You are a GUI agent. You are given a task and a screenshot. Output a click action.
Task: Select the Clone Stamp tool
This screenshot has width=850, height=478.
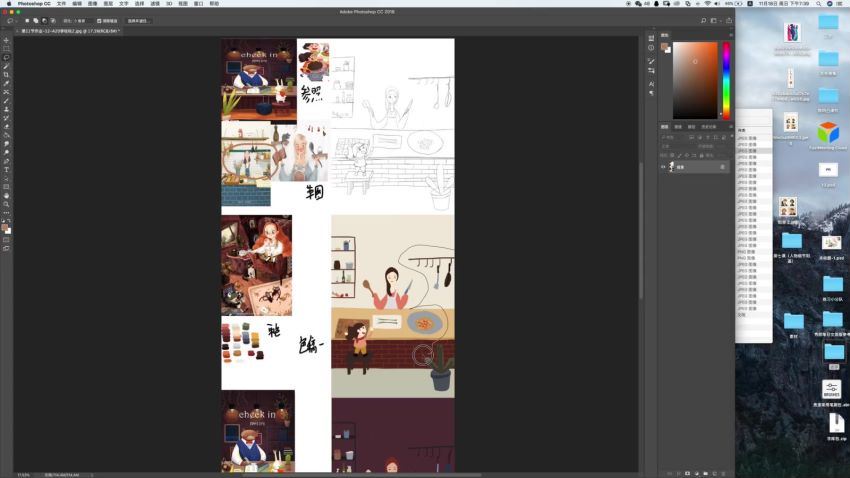[7, 109]
